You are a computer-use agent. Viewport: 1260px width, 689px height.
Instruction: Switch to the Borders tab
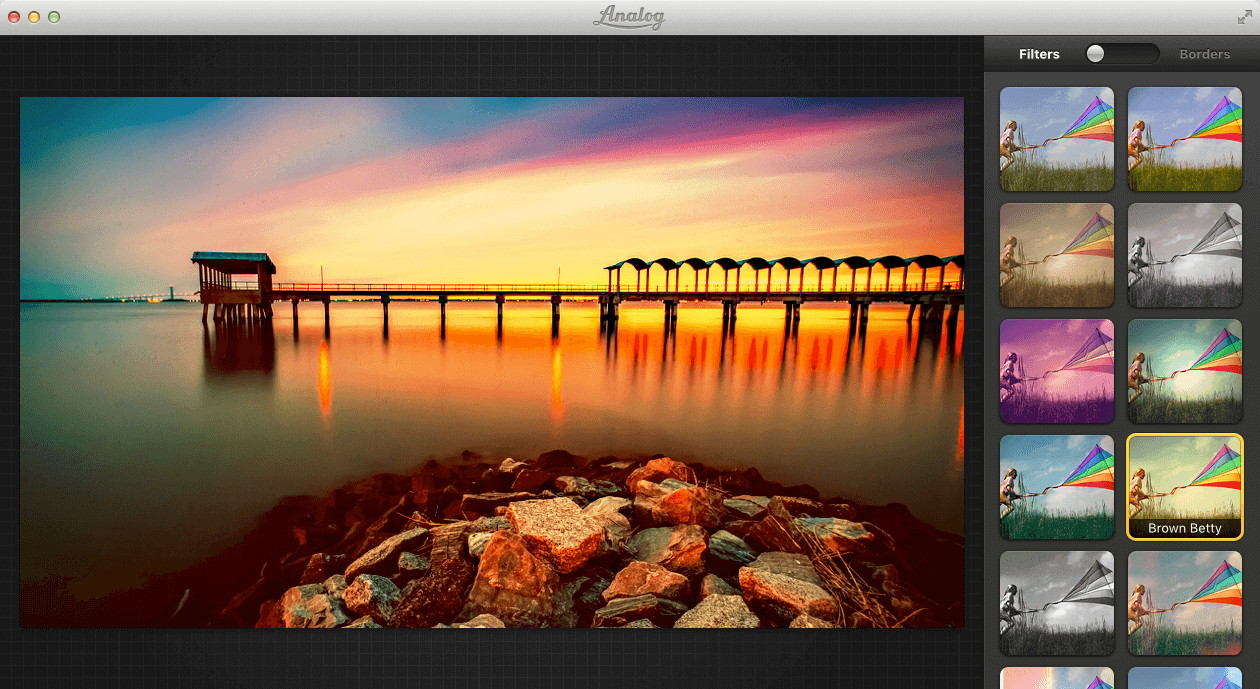(x=1204, y=54)
